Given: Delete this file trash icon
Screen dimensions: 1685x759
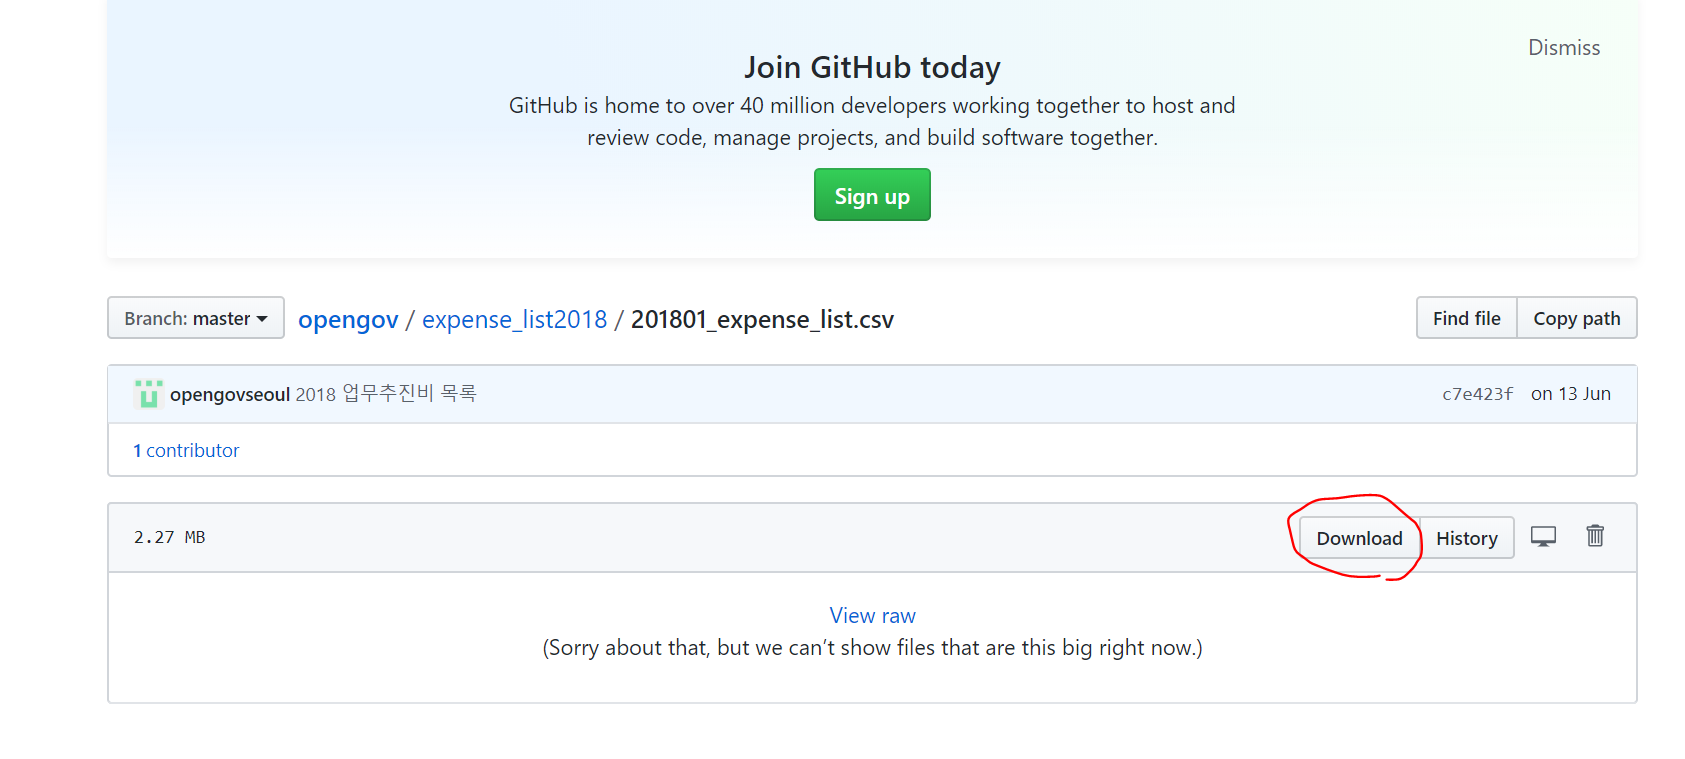Looking at the screenshot, I should point(1595,536).
